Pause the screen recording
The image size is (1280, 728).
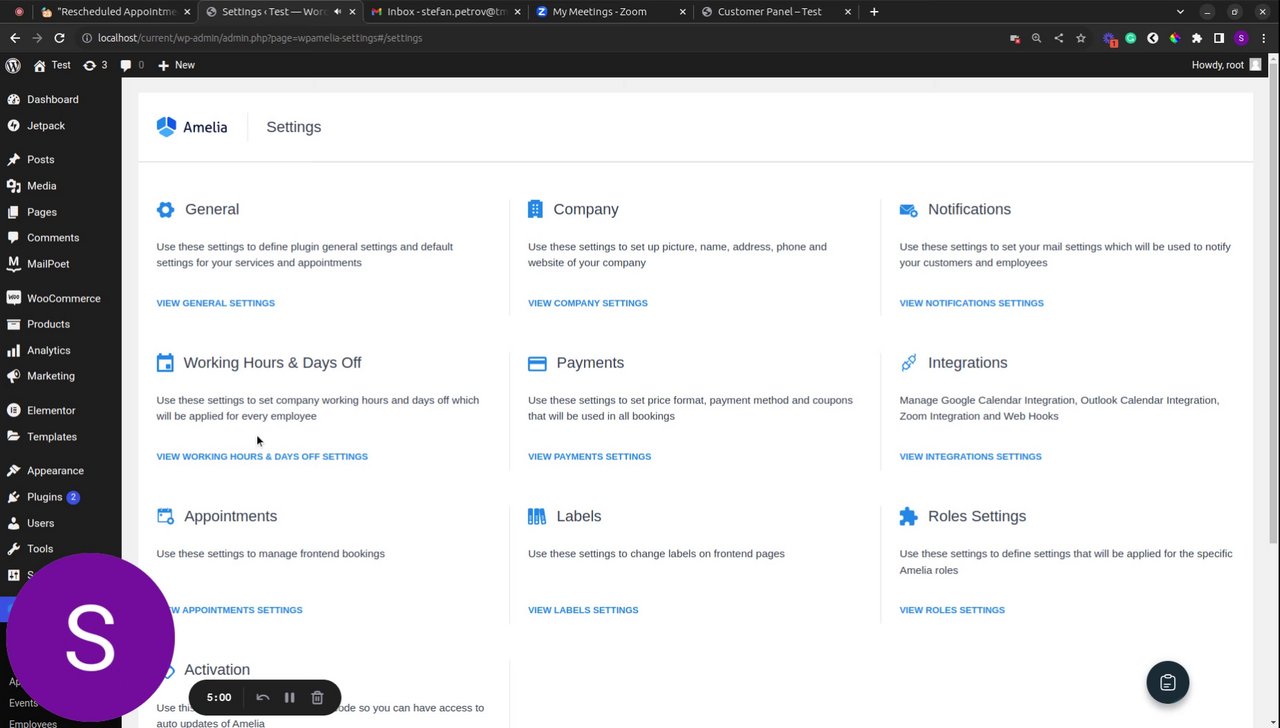(x=289, y=697)
